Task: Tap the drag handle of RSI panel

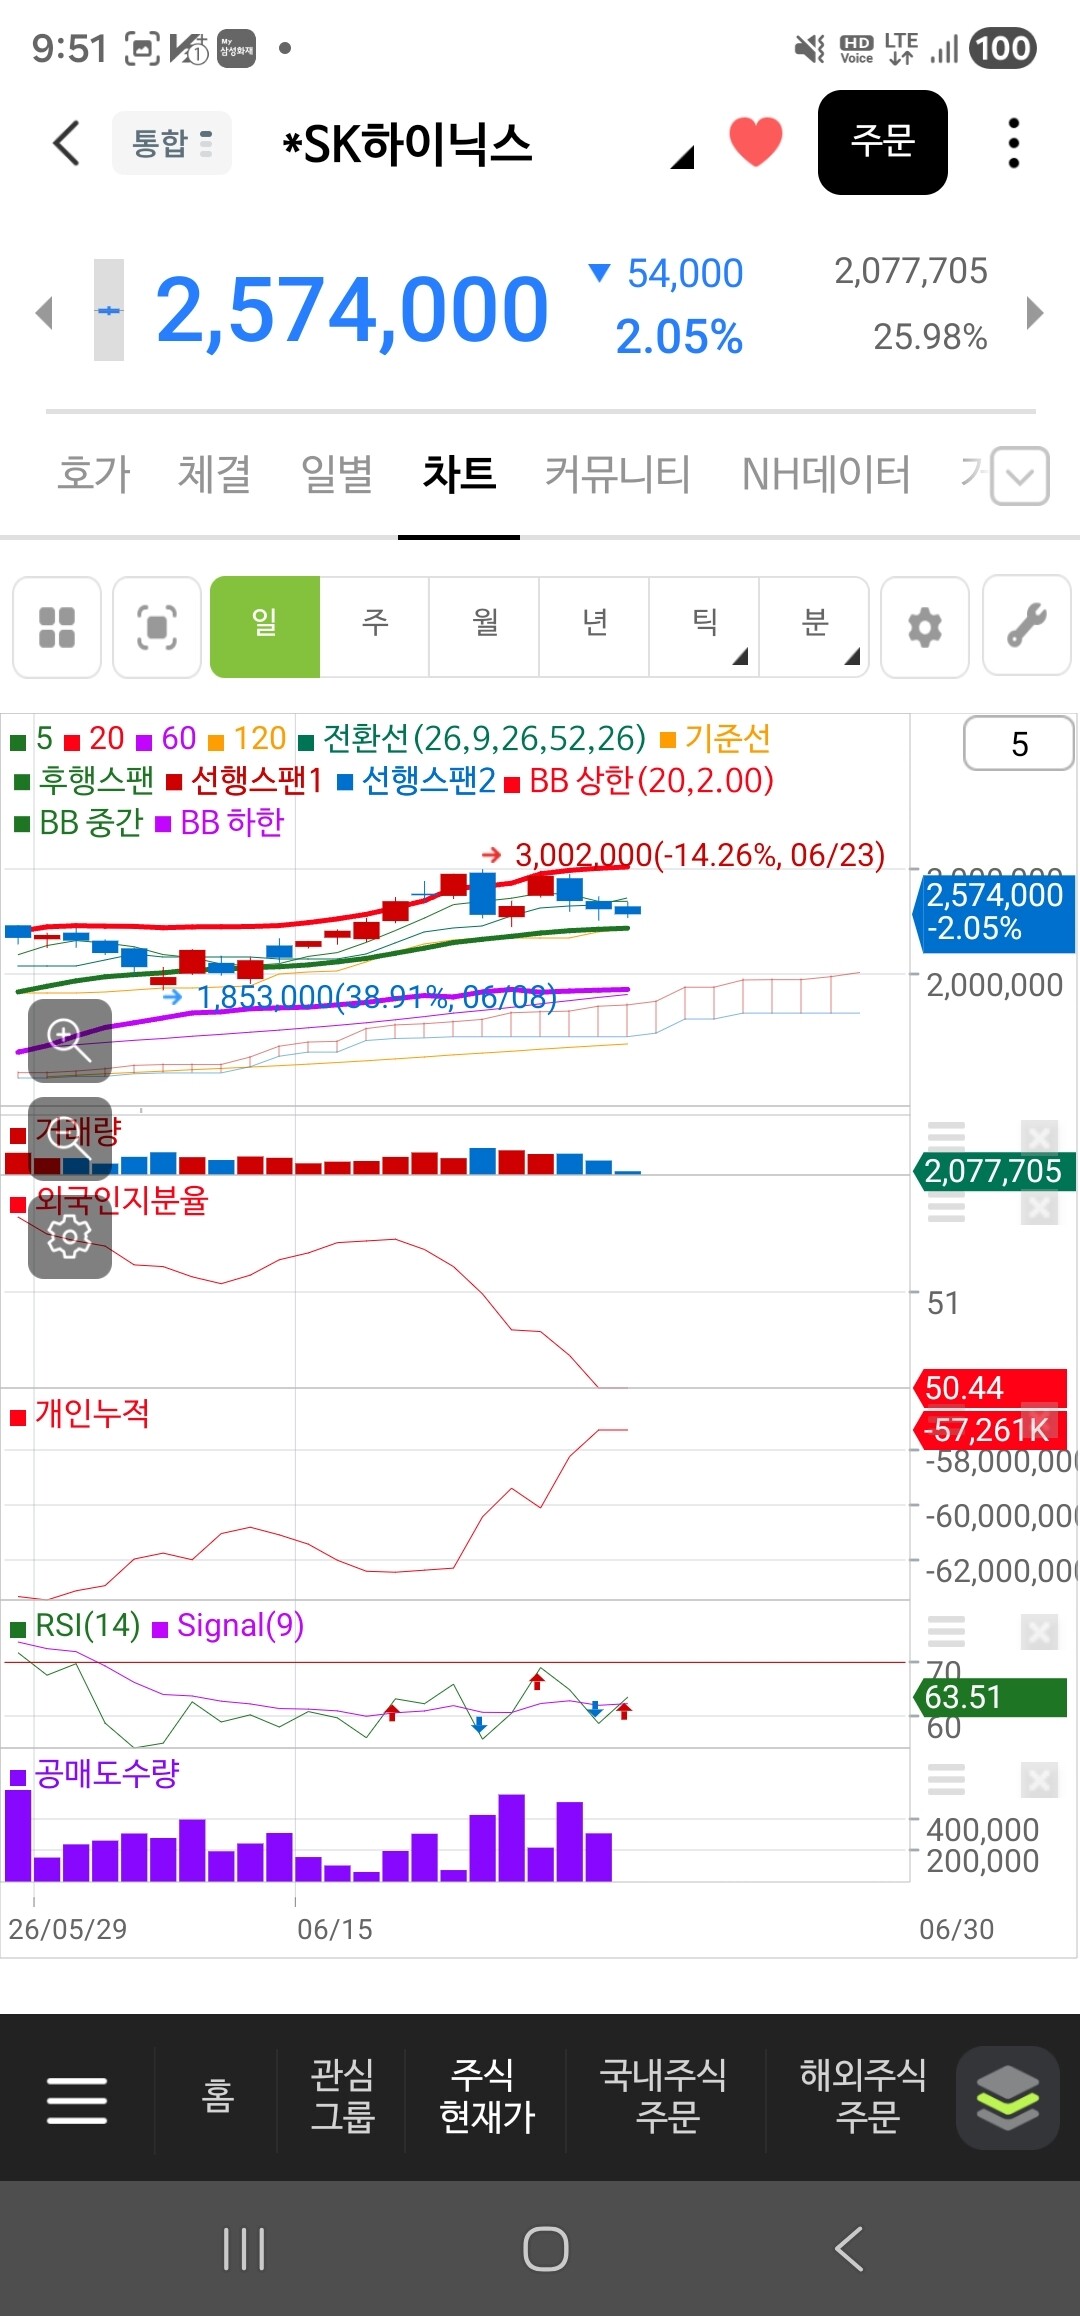Action: pos(946,1631)
